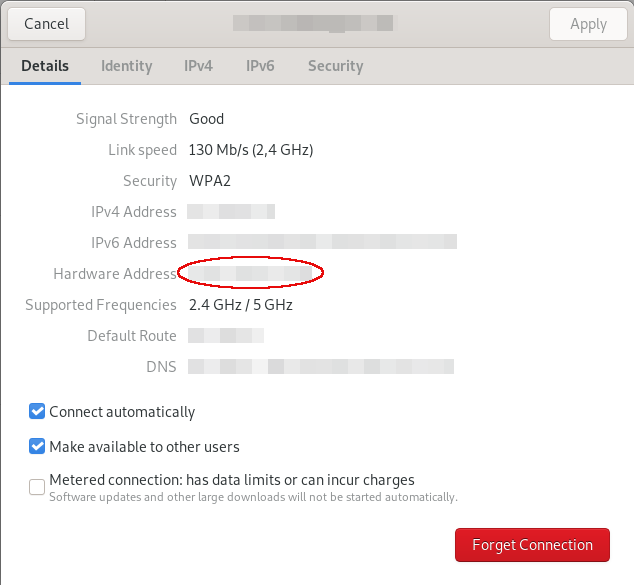
Task: Click the blurred DNS value
Action: coord(321,366)
